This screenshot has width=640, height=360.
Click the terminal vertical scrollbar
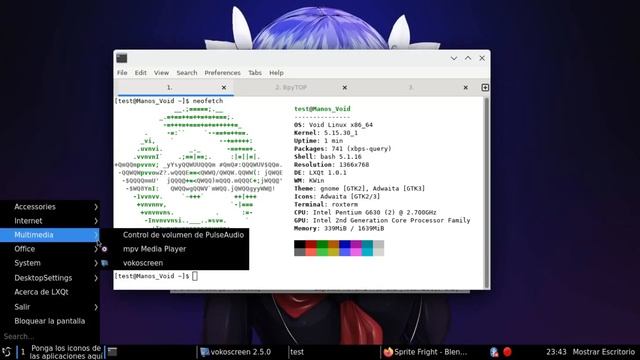coord(486,193)
